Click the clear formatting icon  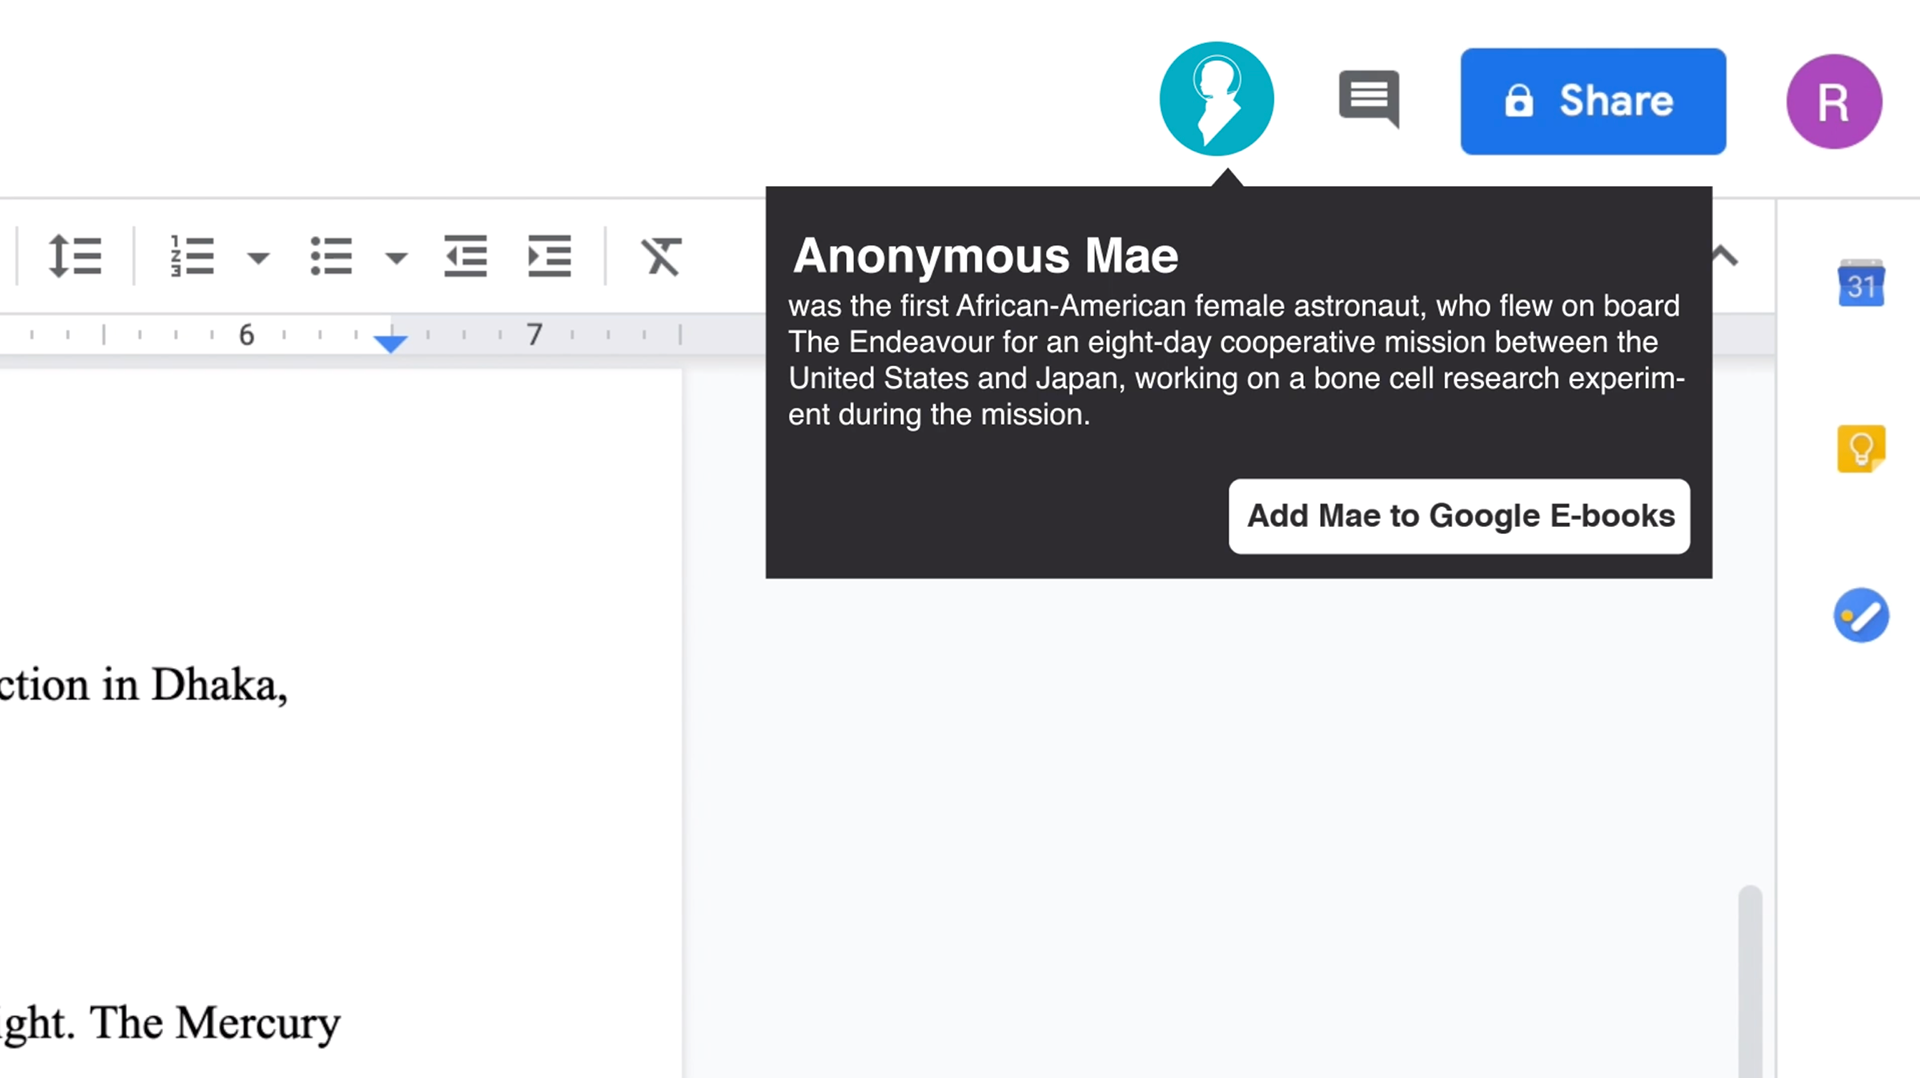point(661,257)
